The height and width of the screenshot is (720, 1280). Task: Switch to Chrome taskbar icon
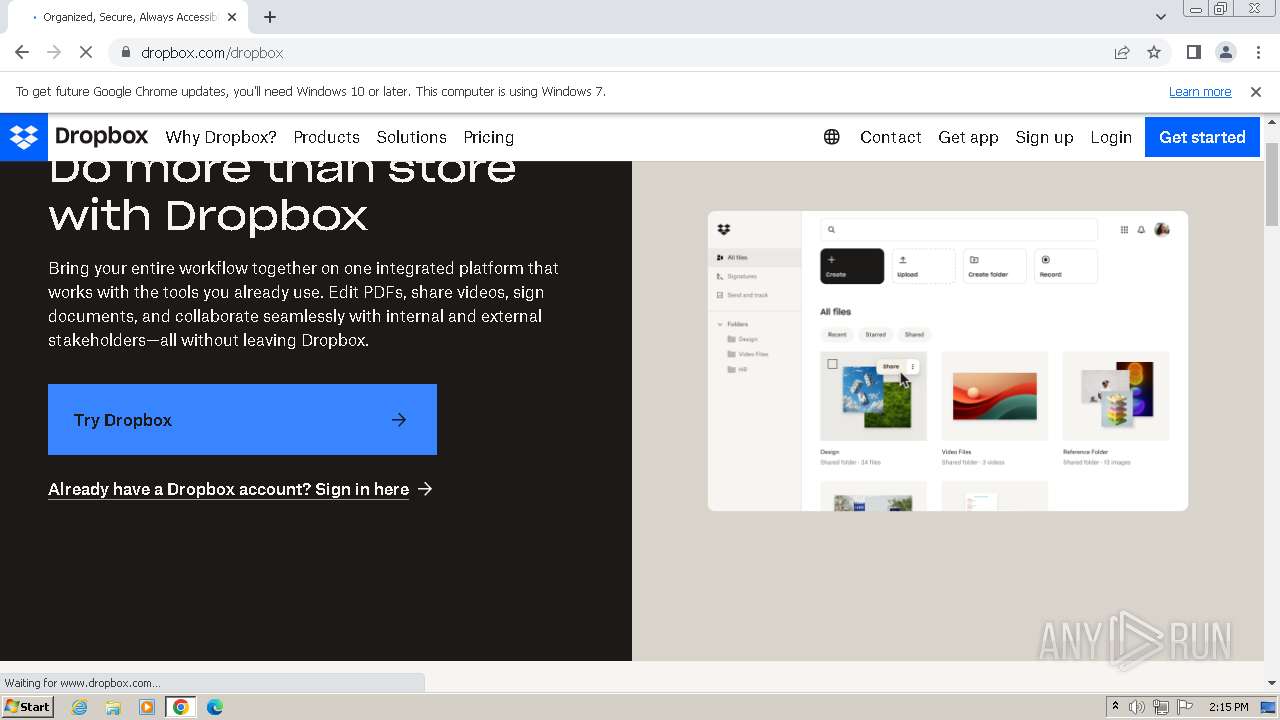tap(181, 707)
